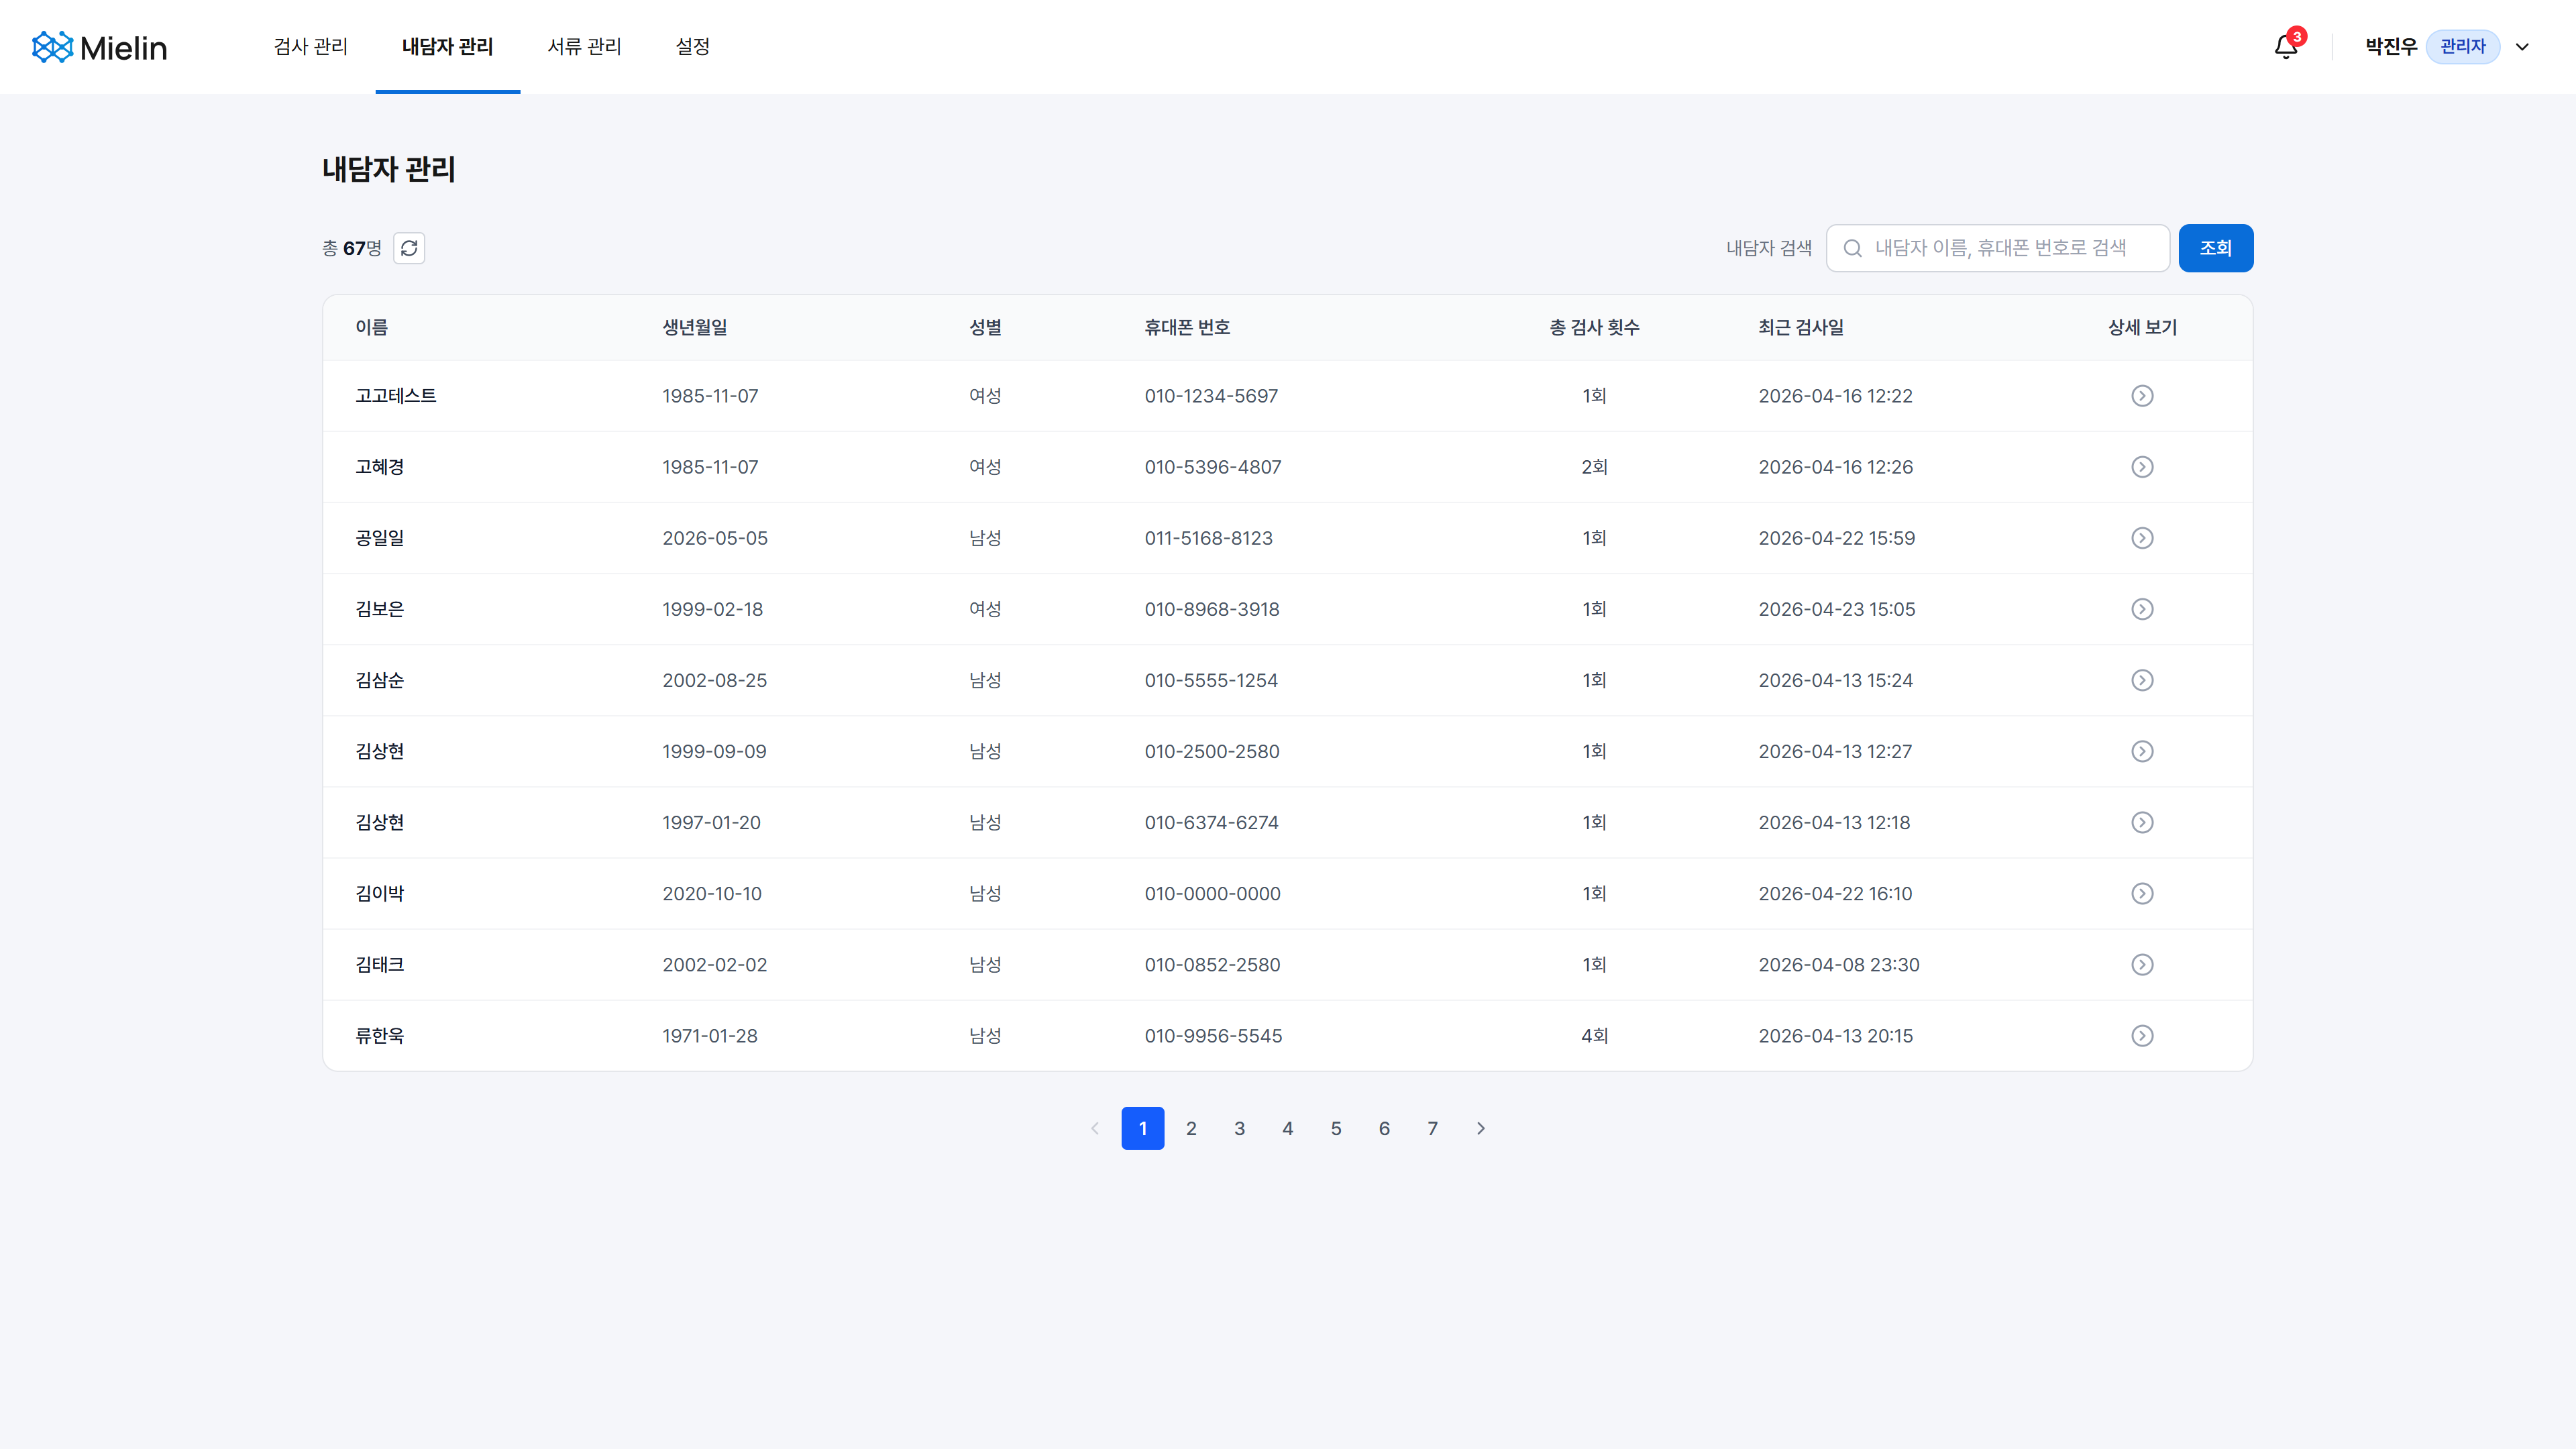2576x1449 pixels.
Task: Click the Mielin logo
Action: tap(99, 47)
